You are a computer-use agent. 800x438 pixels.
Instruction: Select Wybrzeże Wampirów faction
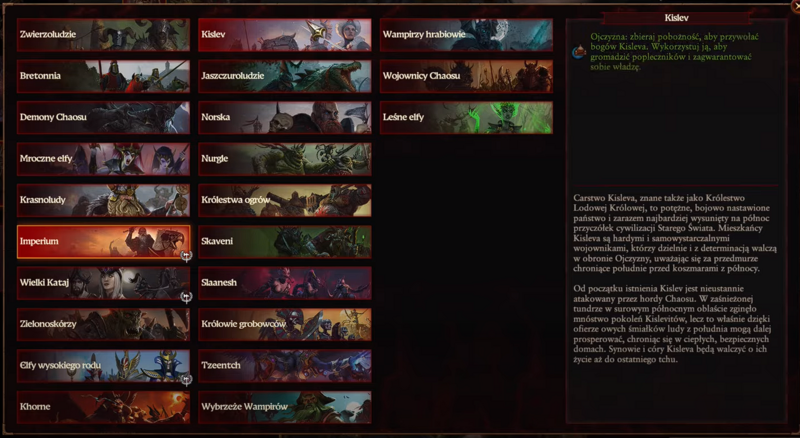click(285, 407)
